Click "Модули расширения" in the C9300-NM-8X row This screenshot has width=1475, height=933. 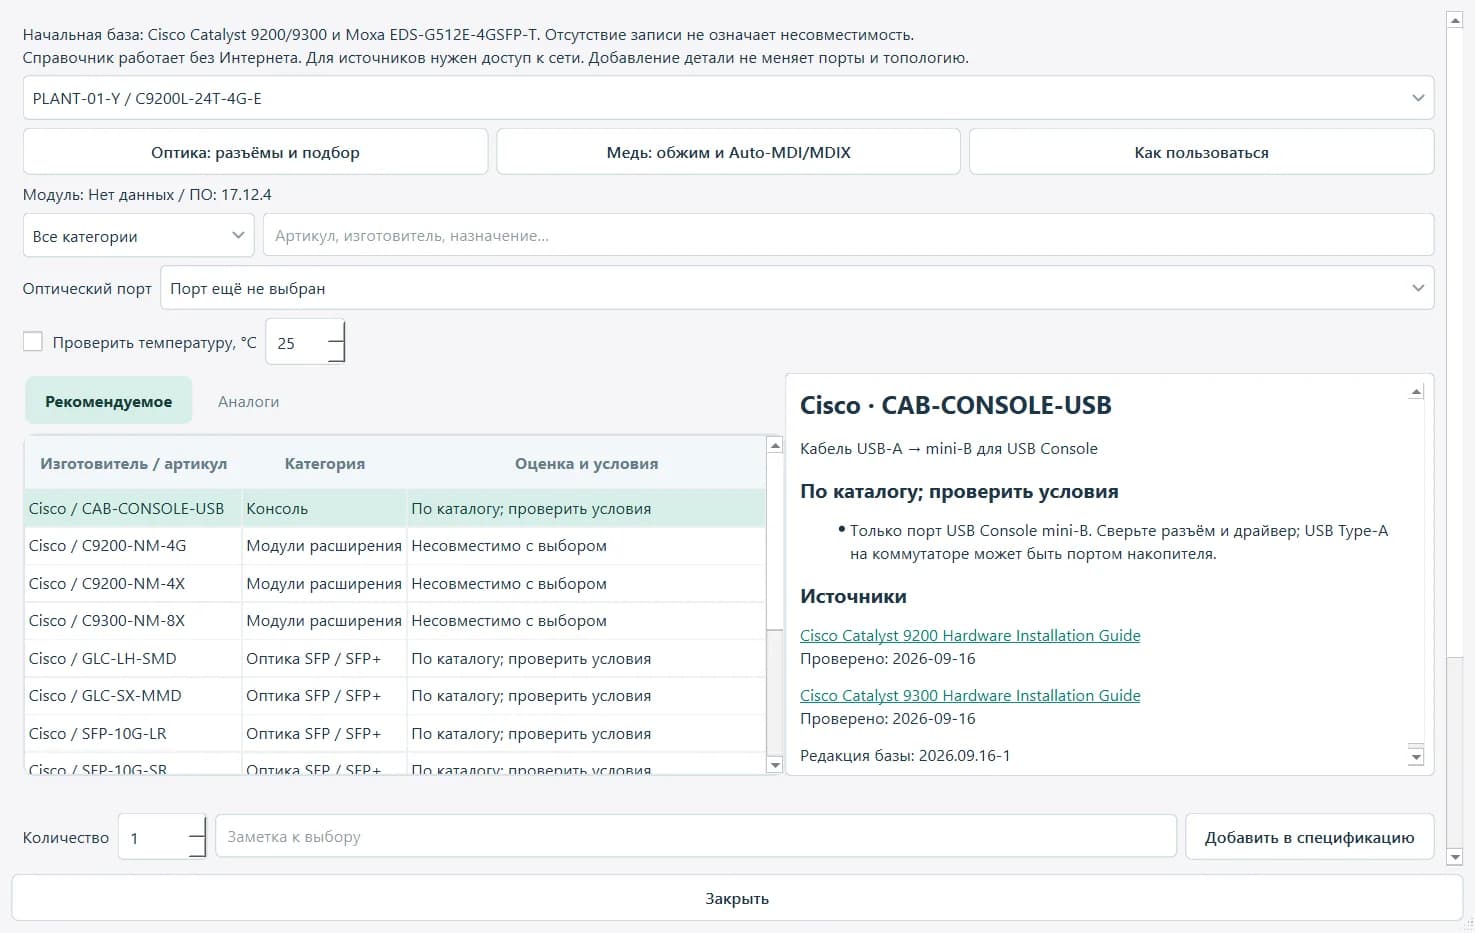click(x=324, y=620)
